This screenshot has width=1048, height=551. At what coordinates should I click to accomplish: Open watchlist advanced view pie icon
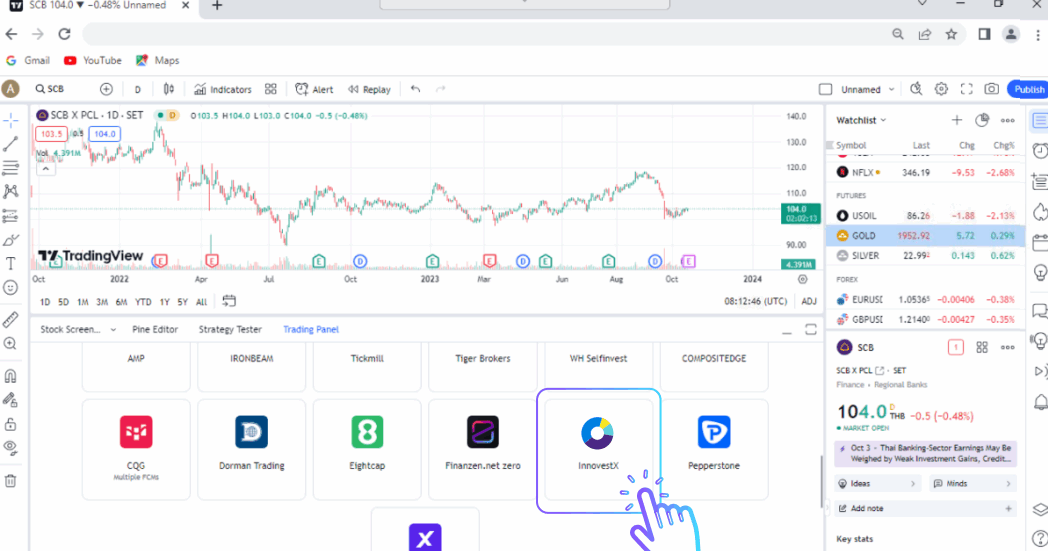(x=982, y=120)
